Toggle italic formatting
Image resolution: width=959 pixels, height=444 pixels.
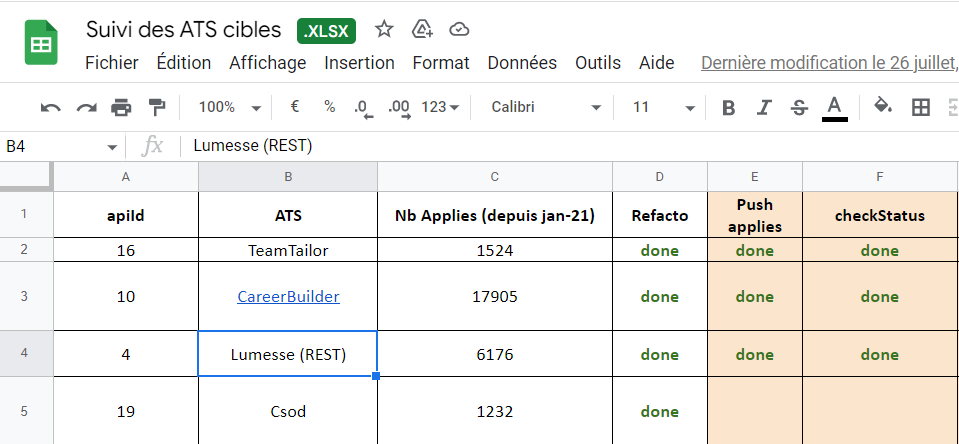point(763,108)
